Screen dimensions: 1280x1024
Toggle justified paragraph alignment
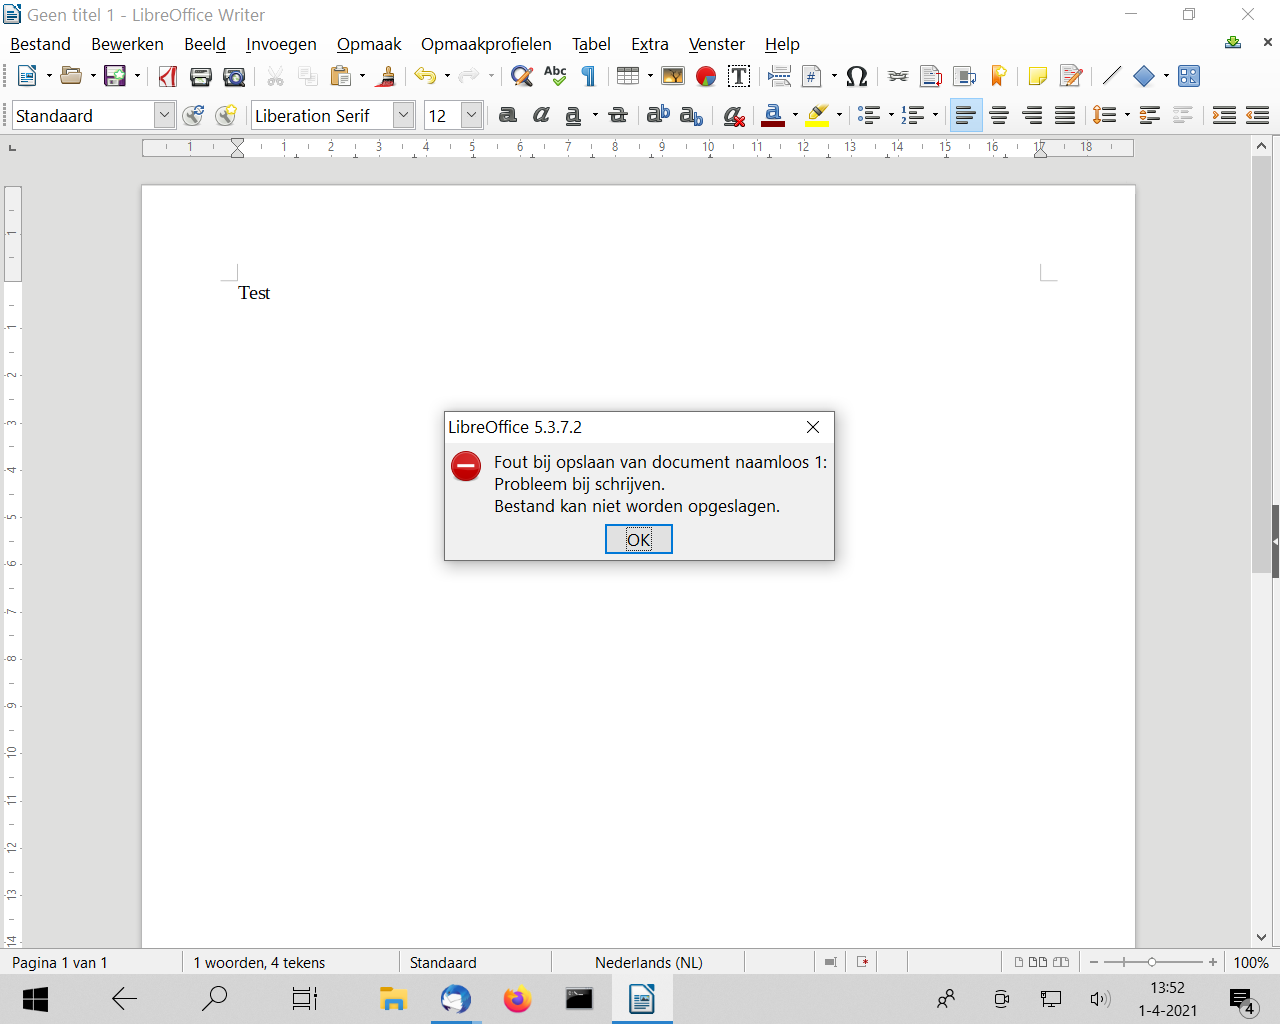click(1065, 116)
